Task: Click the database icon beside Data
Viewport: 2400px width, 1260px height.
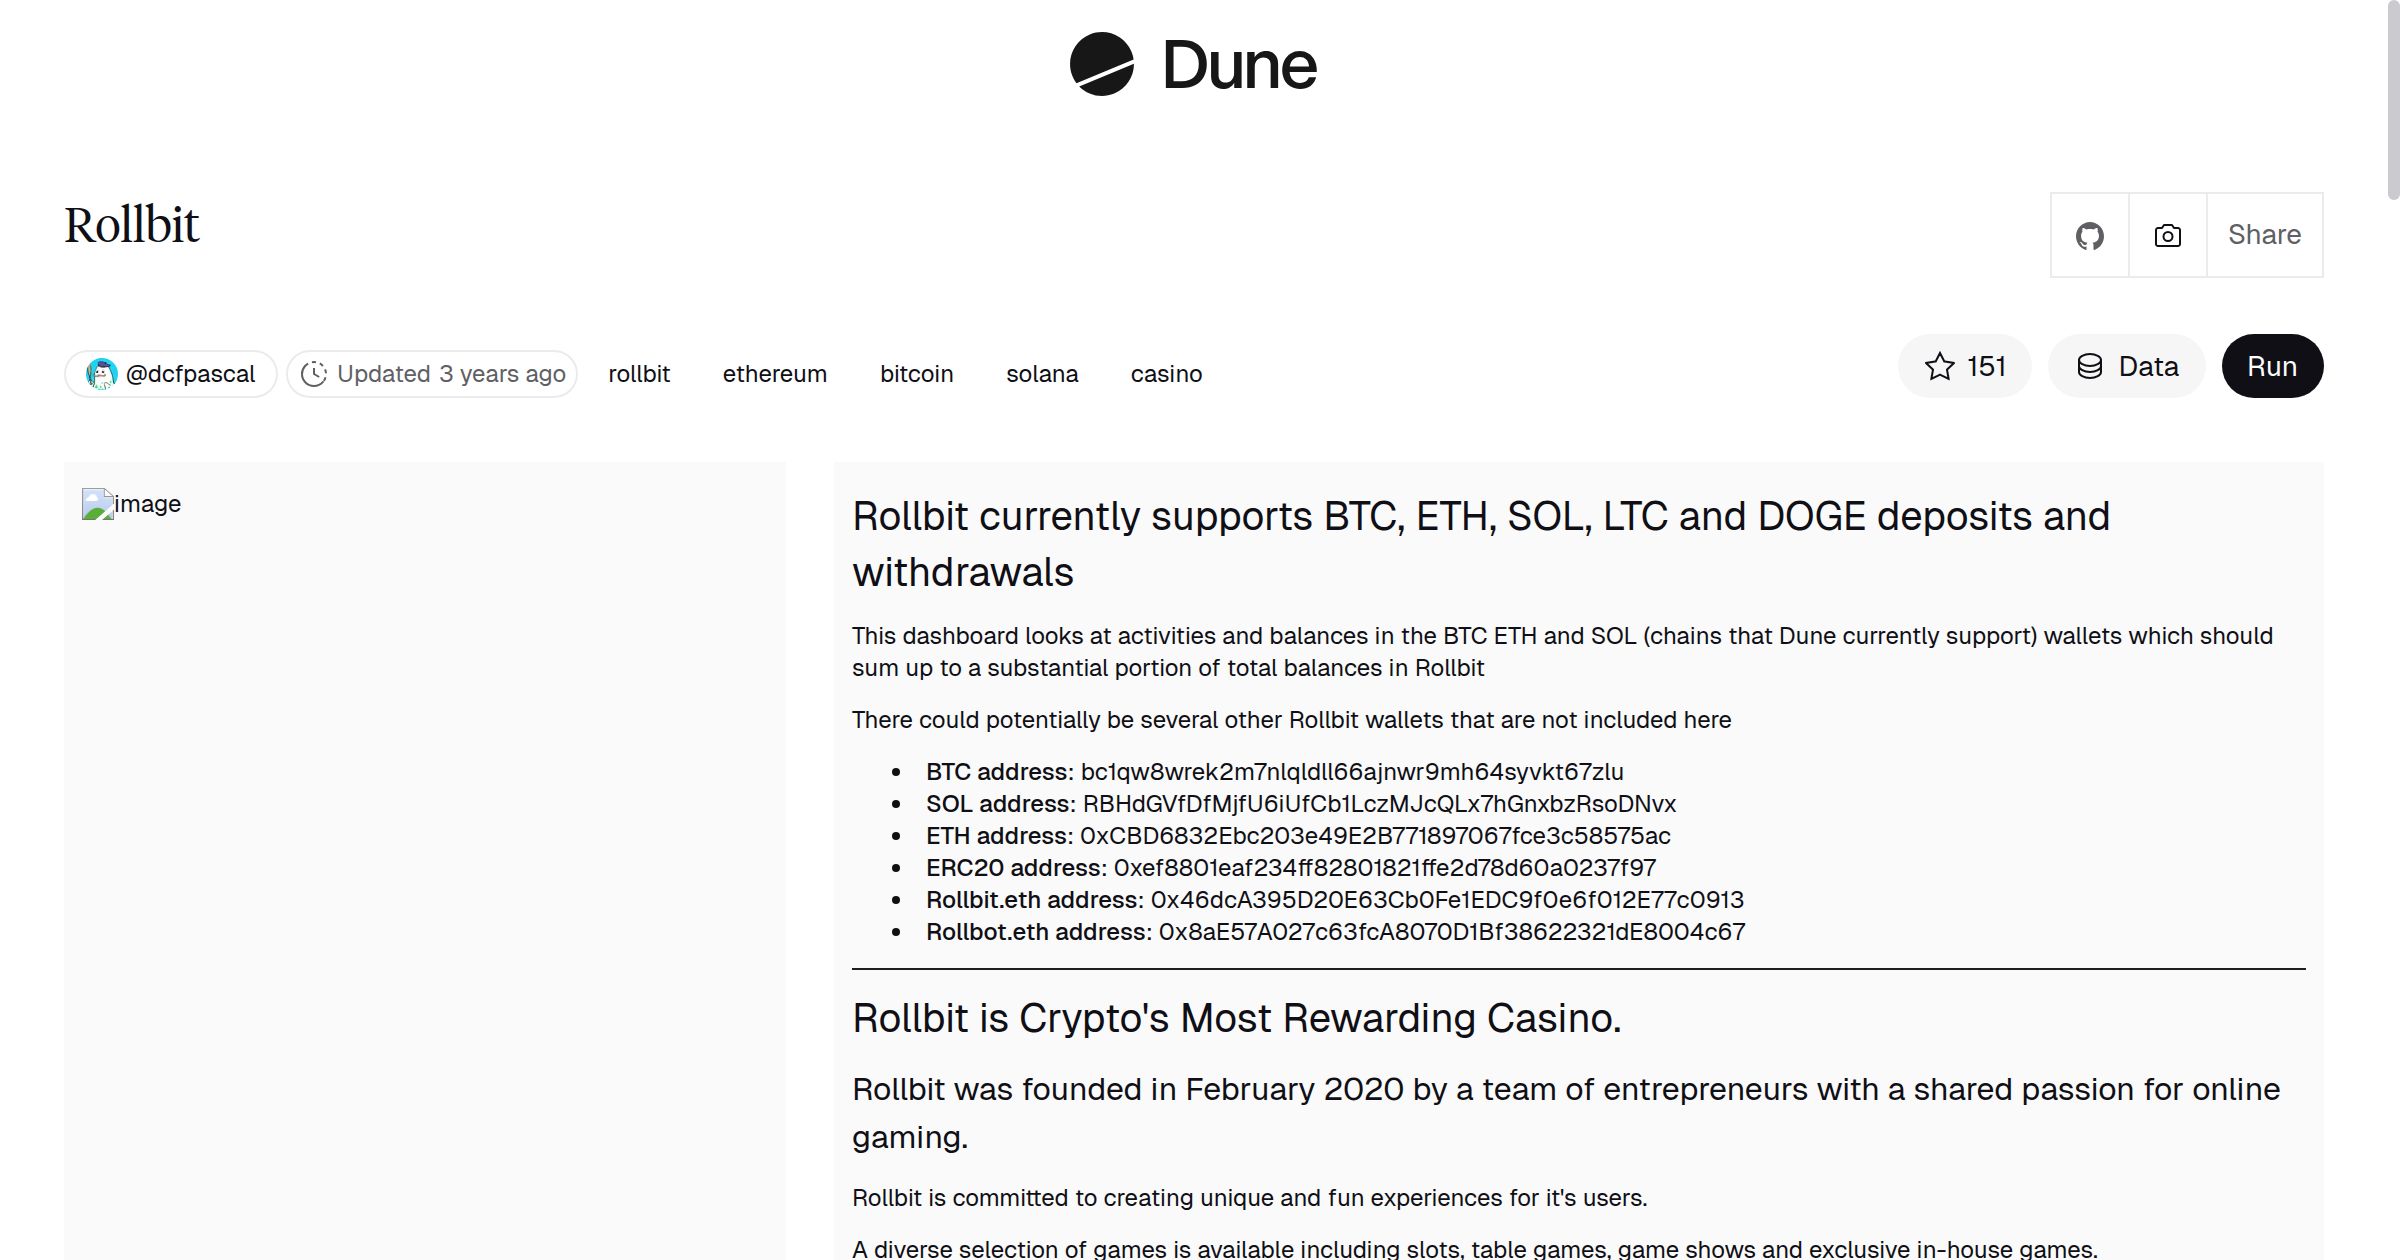Action: pos(2090,366)
